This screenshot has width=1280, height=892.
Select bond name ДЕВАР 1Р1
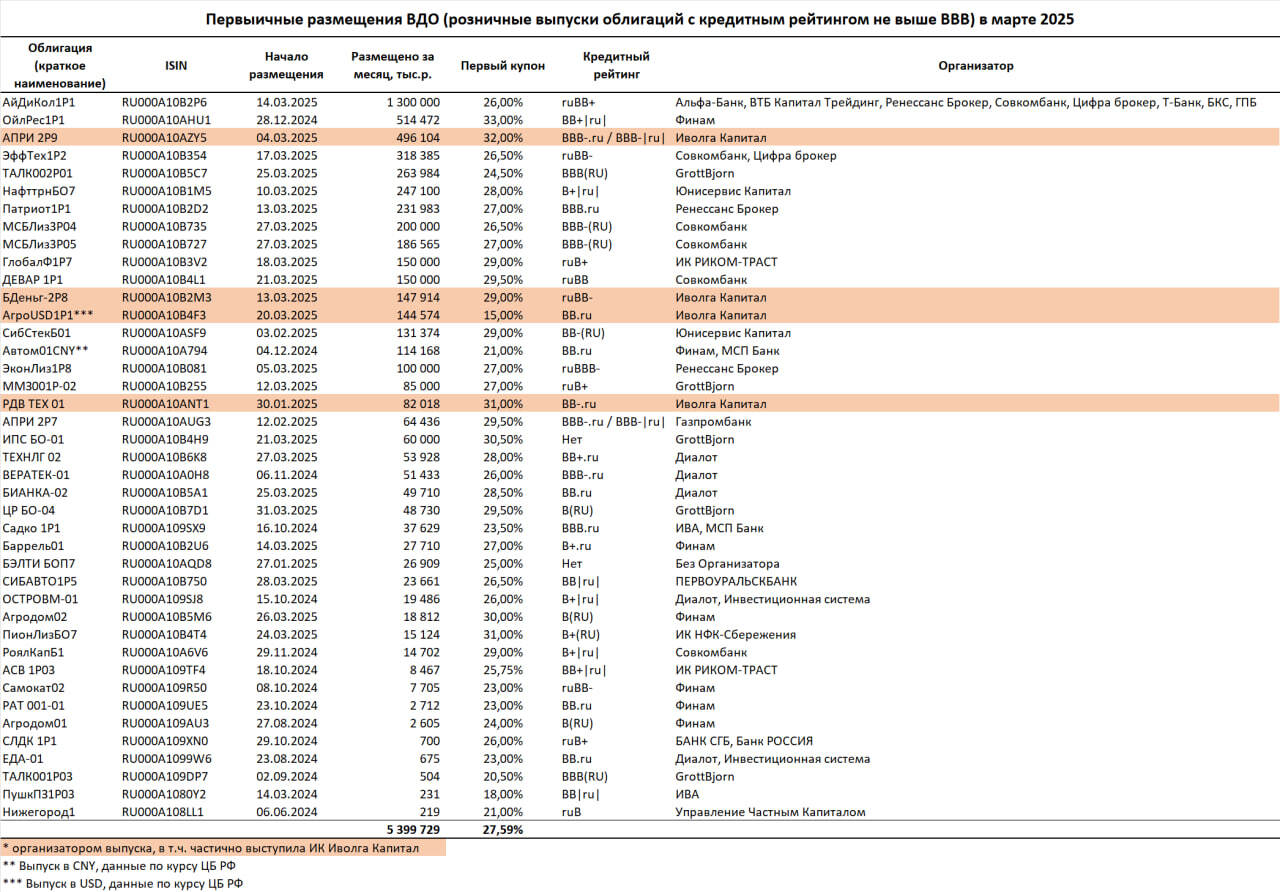point(35,280)
